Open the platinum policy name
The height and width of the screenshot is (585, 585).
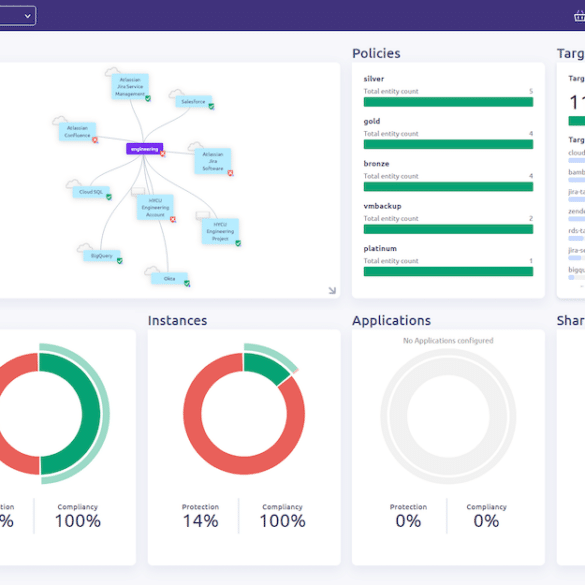pyautogui.click(x=380, y=248)
